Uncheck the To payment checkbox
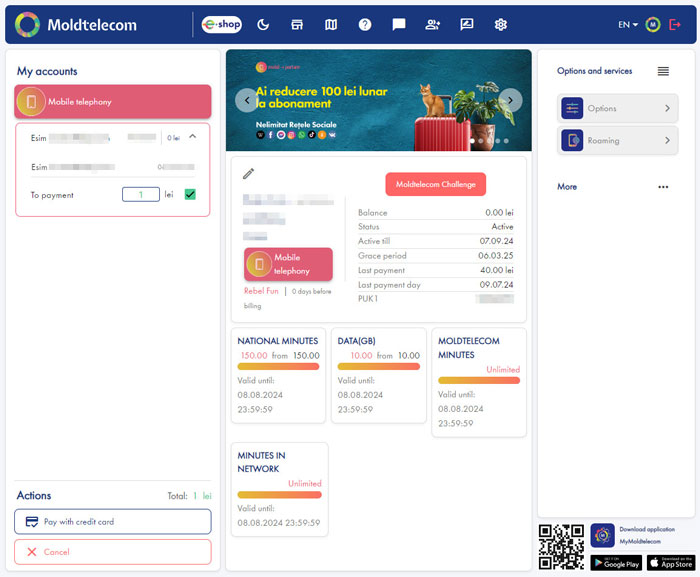Viewport: 700px width, 577px height. 190,195
